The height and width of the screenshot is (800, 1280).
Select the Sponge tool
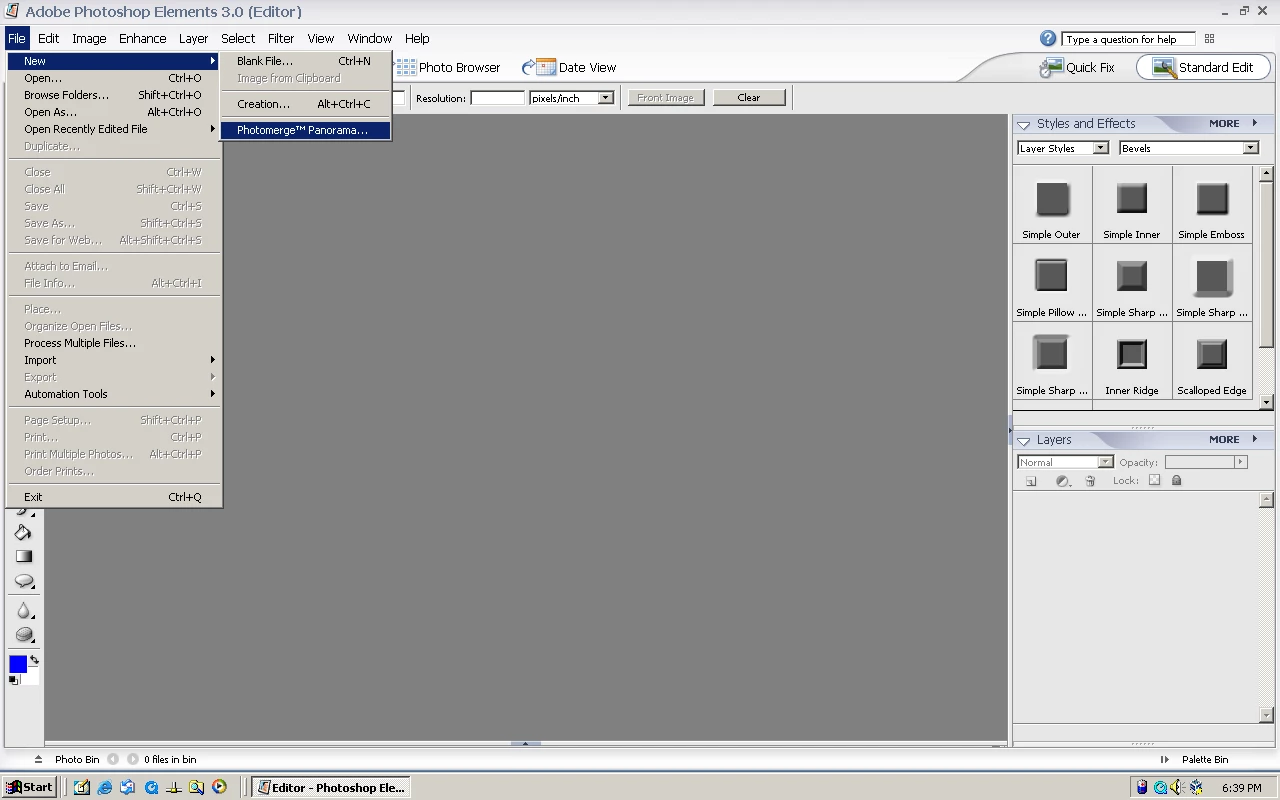point(23,635)
